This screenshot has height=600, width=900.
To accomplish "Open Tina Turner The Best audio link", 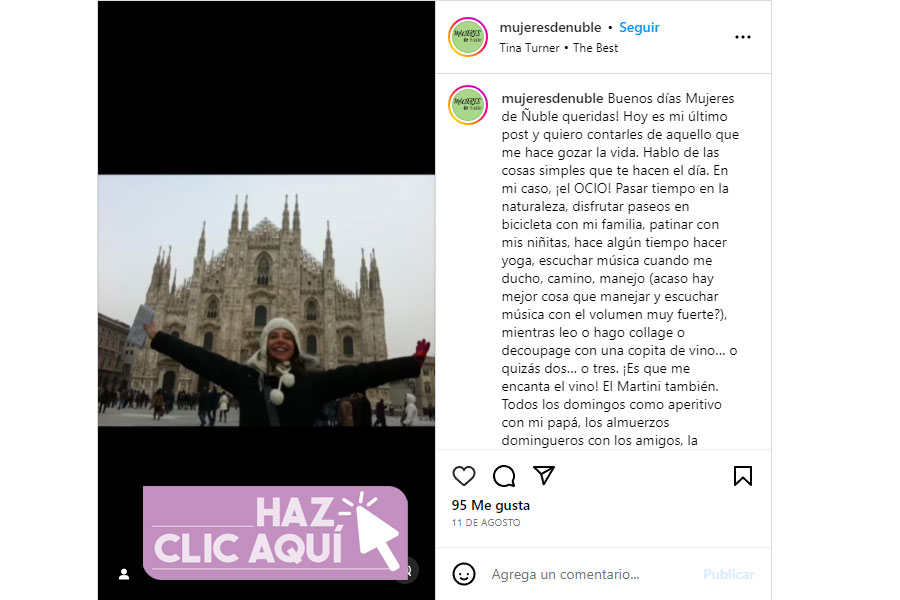I will [x=558, y=48].
